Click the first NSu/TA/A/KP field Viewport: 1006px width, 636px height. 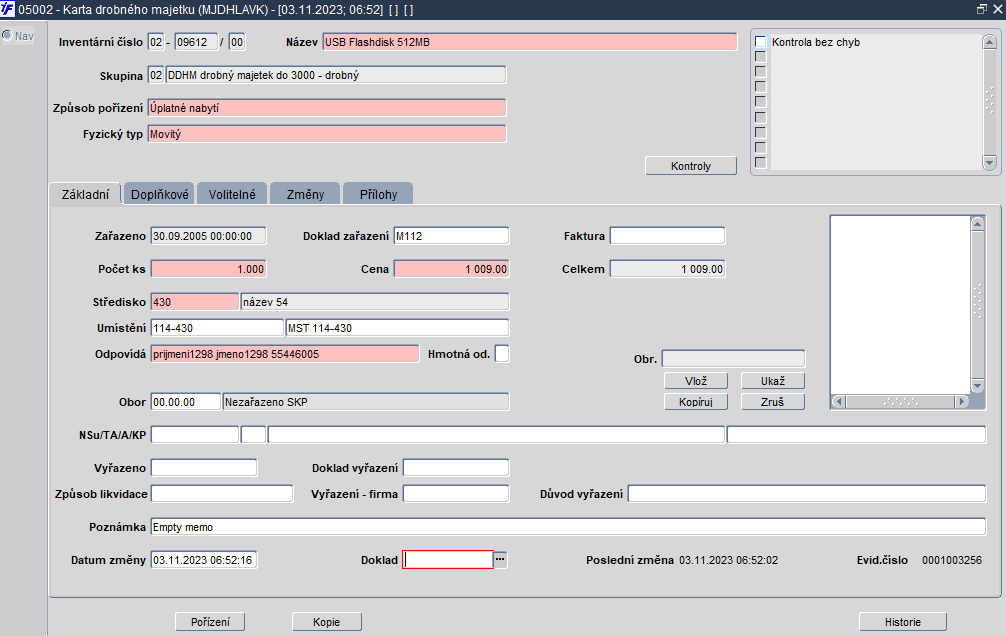195,434
